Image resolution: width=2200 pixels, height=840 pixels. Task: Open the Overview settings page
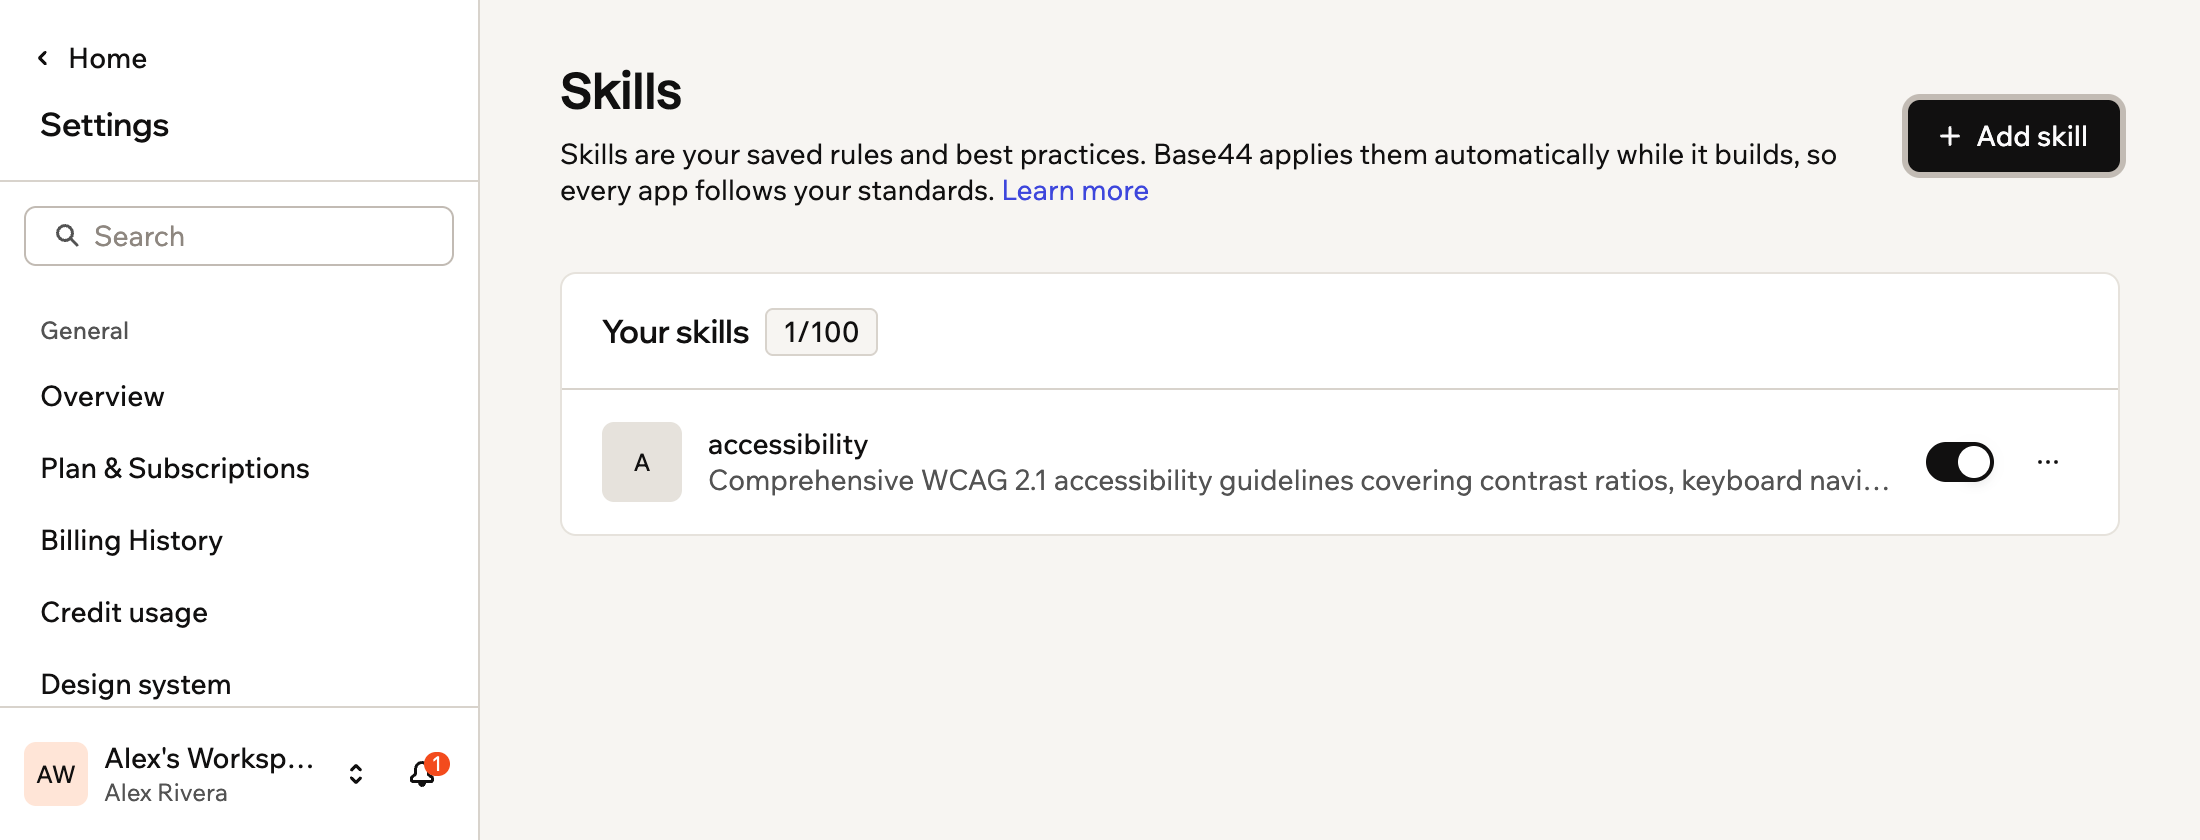[102, 396]
